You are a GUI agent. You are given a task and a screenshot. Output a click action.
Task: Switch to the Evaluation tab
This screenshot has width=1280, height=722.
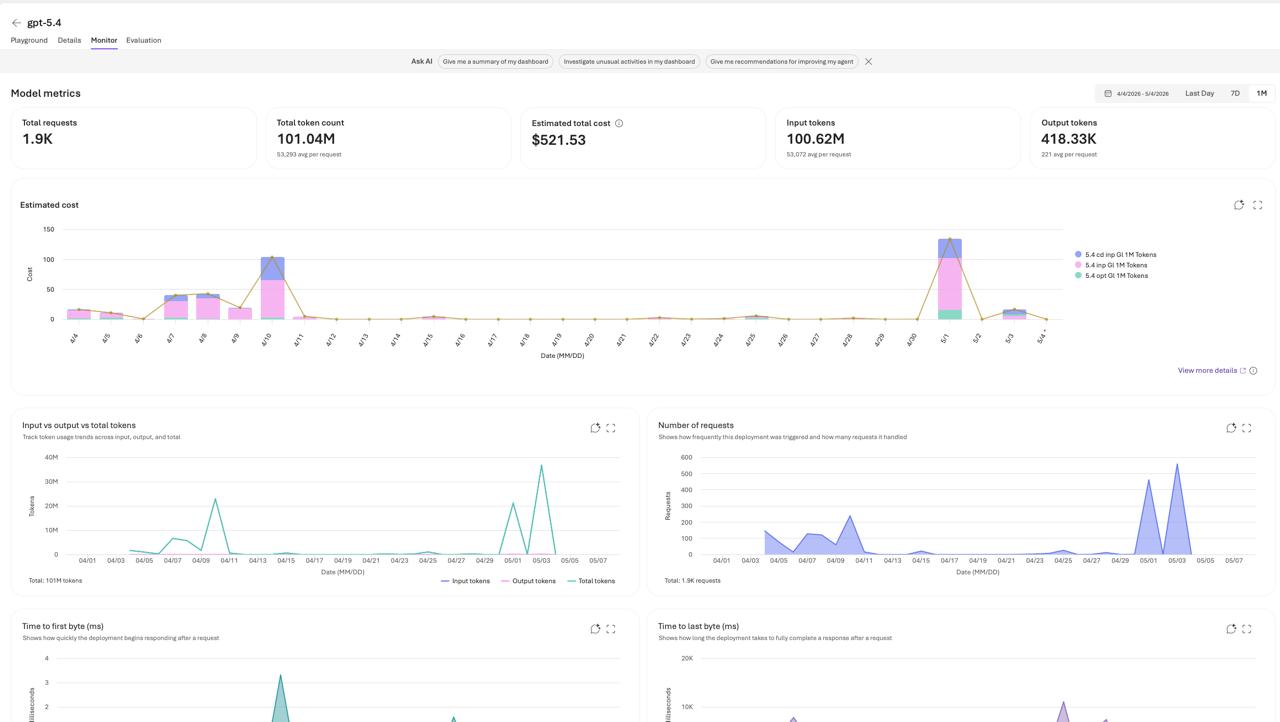(x=144, y=40)
